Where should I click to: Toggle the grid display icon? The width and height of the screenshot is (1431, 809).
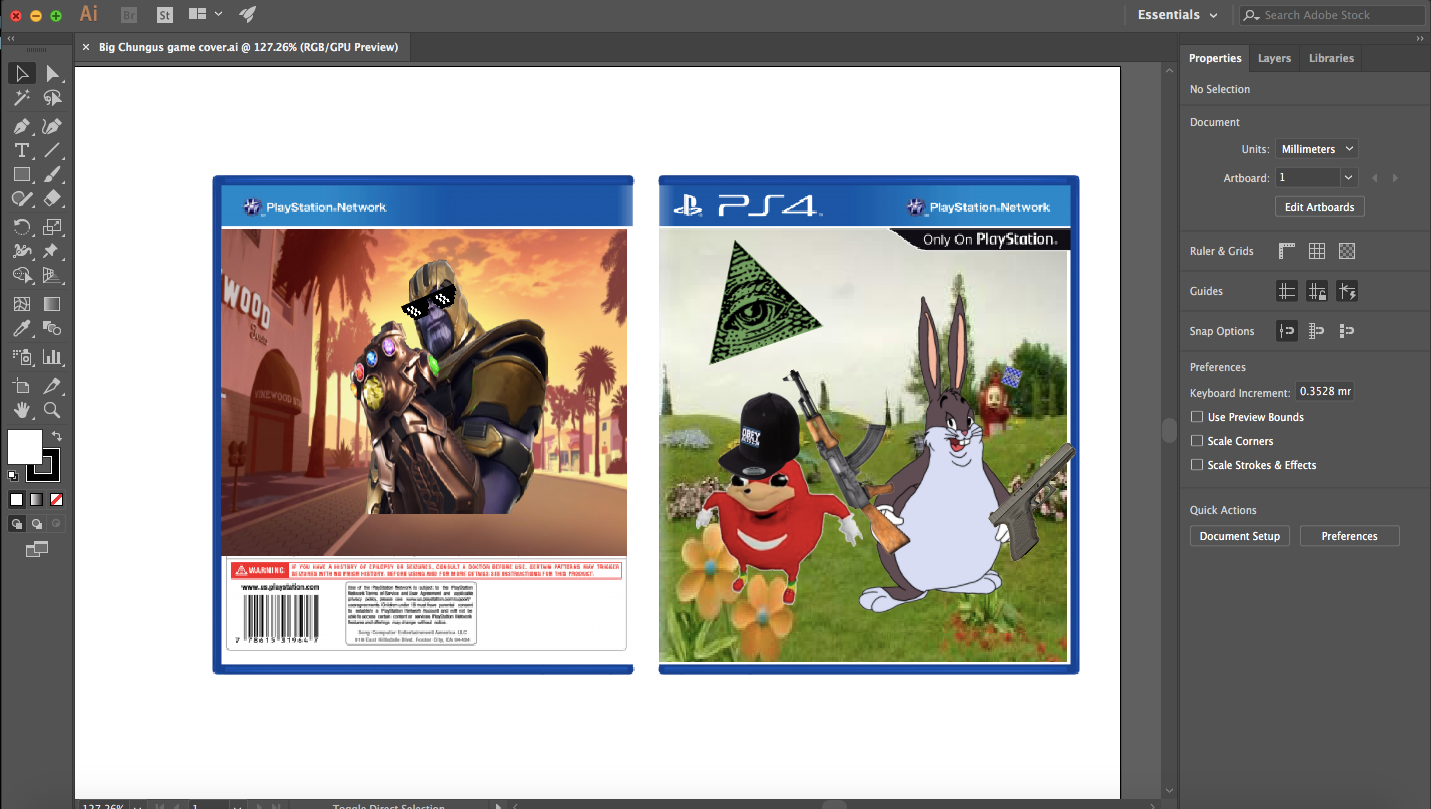point(1317,251)
